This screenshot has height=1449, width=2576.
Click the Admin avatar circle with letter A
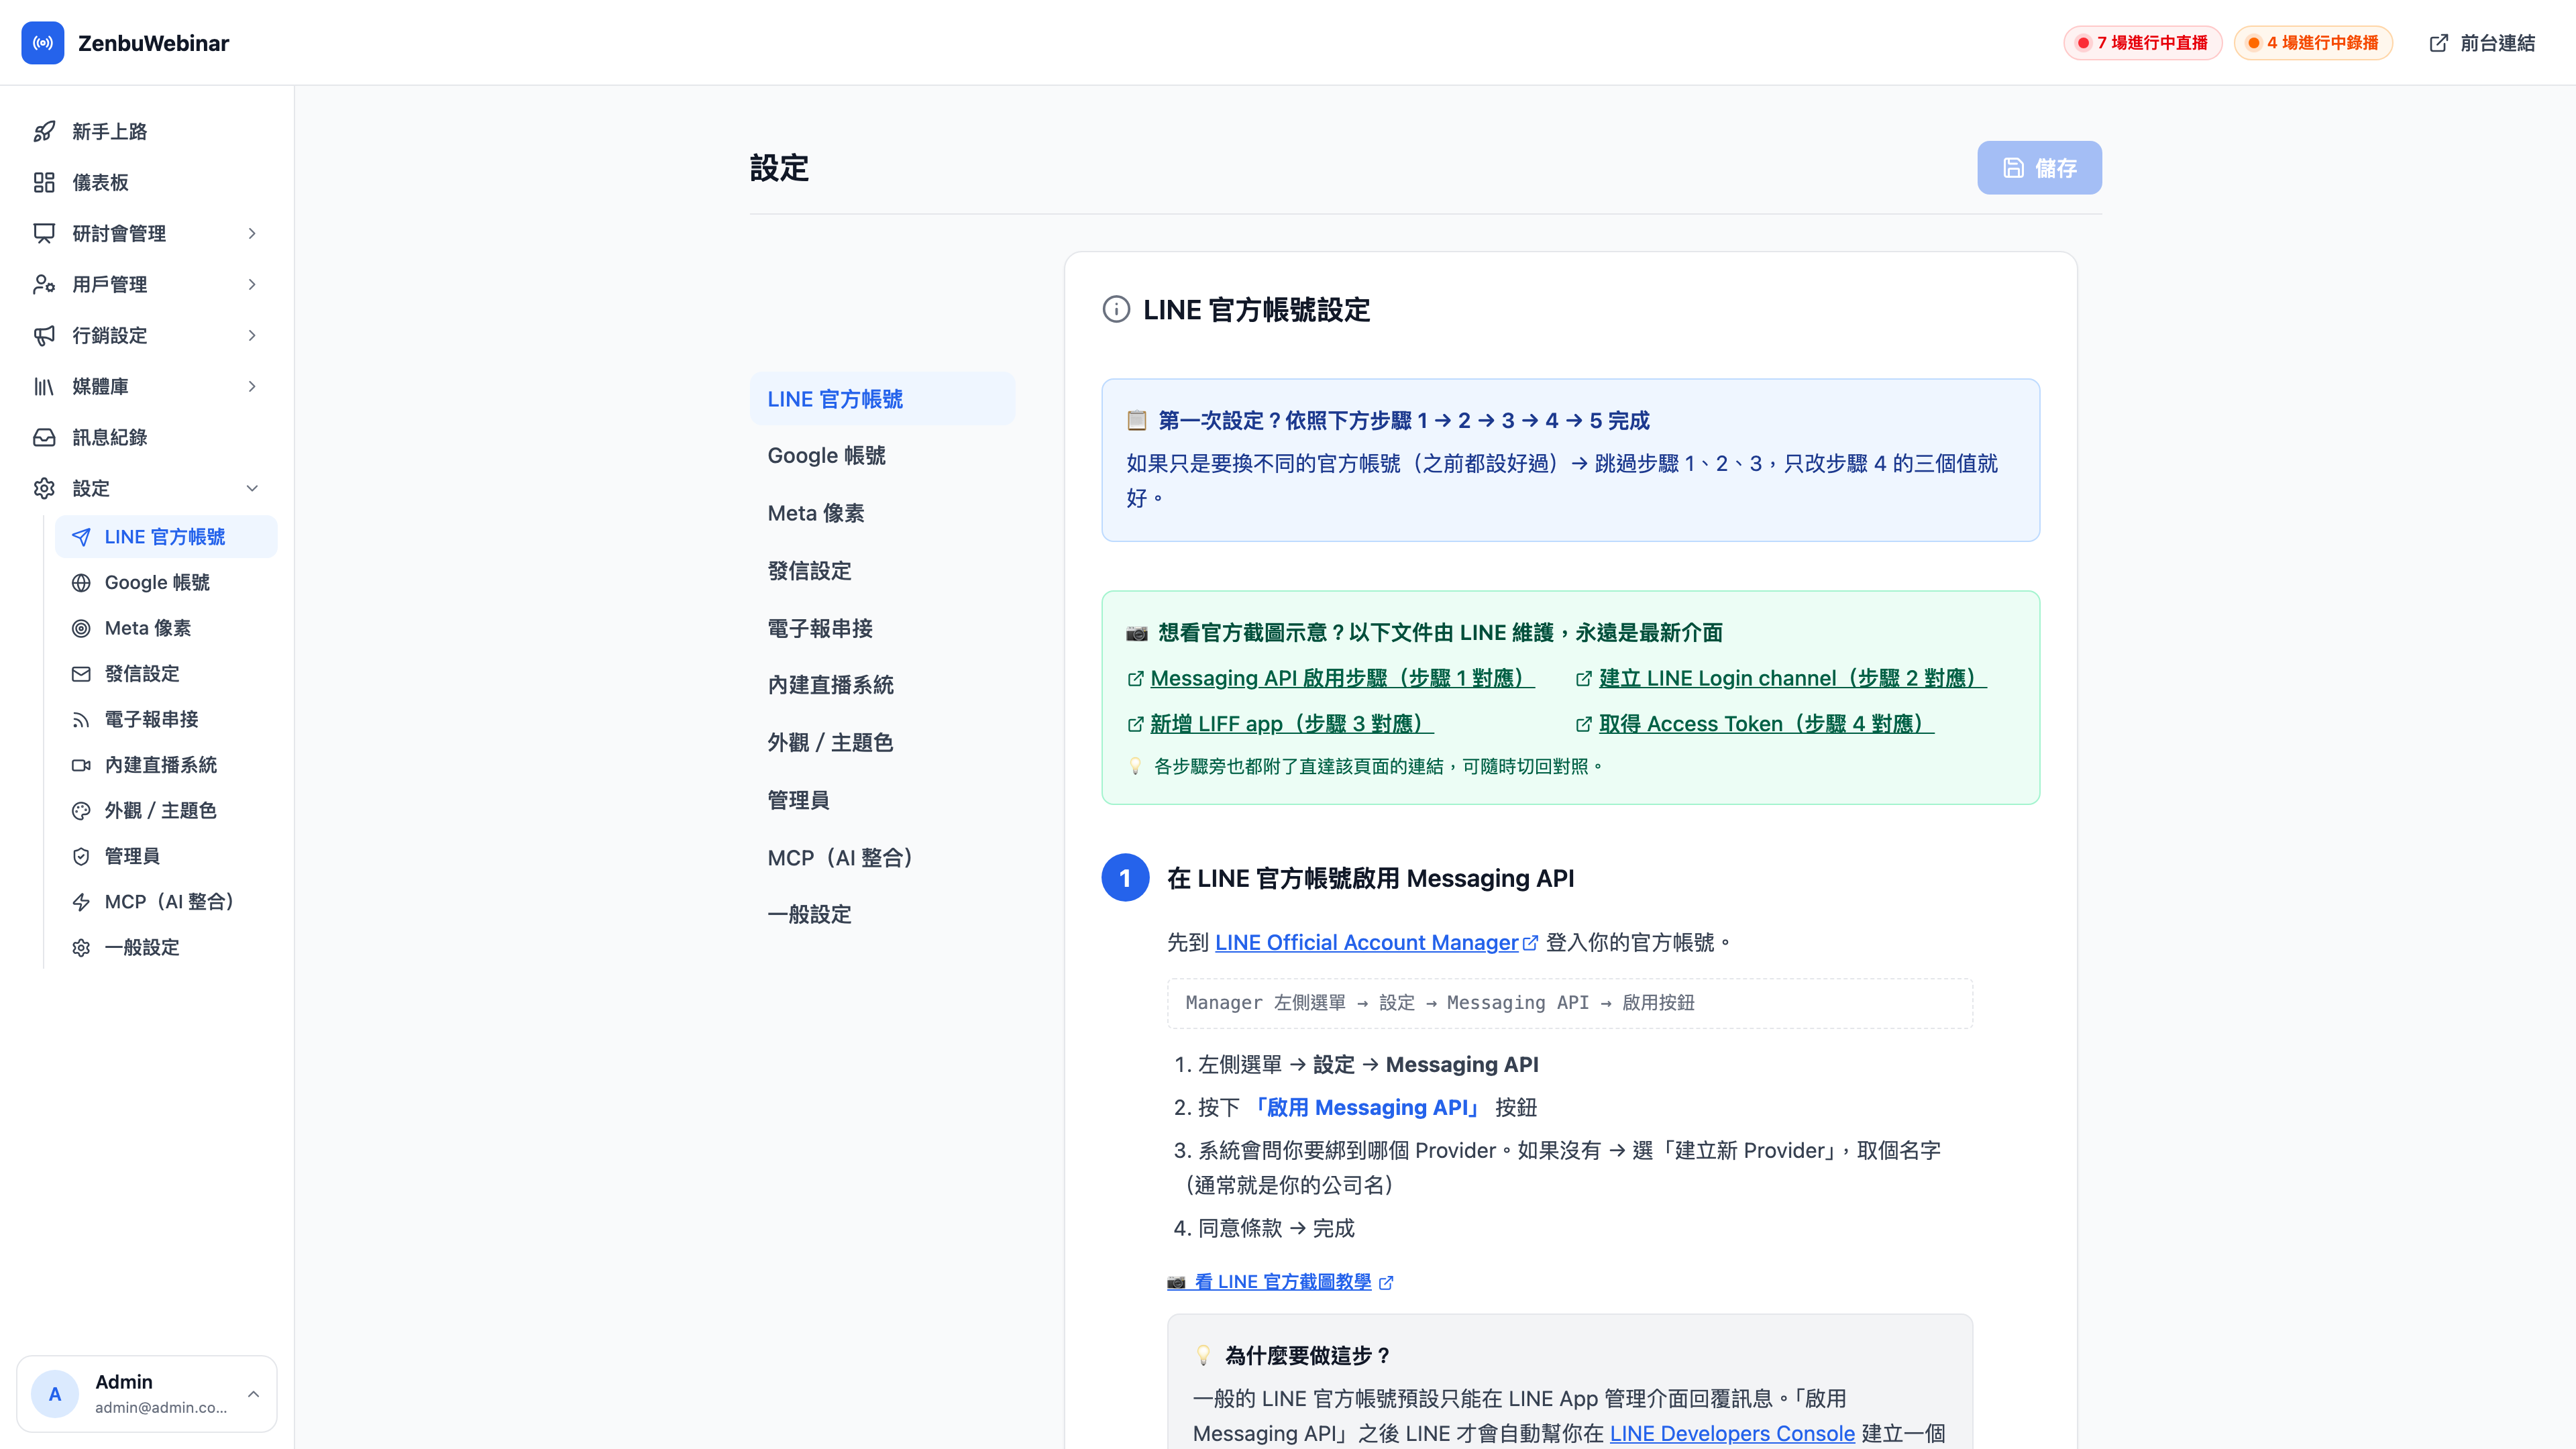click(55, 1394)
